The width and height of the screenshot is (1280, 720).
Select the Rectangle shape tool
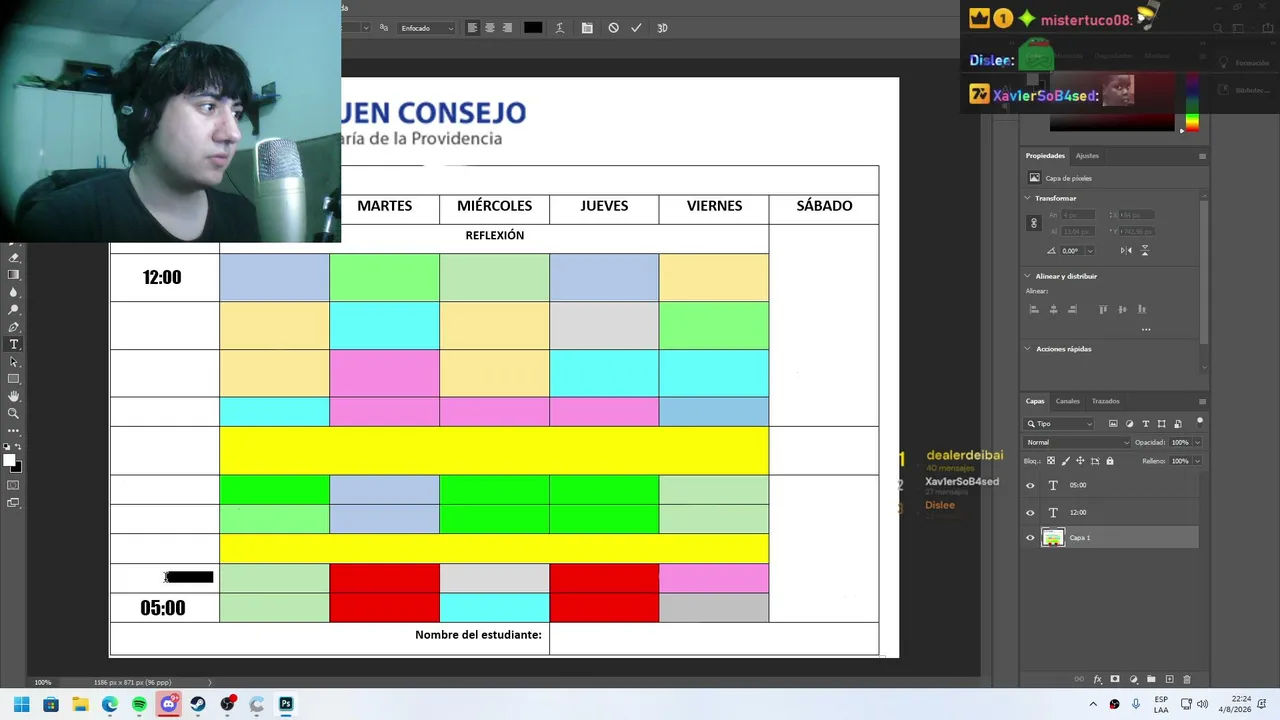click(x=14, y=379)
